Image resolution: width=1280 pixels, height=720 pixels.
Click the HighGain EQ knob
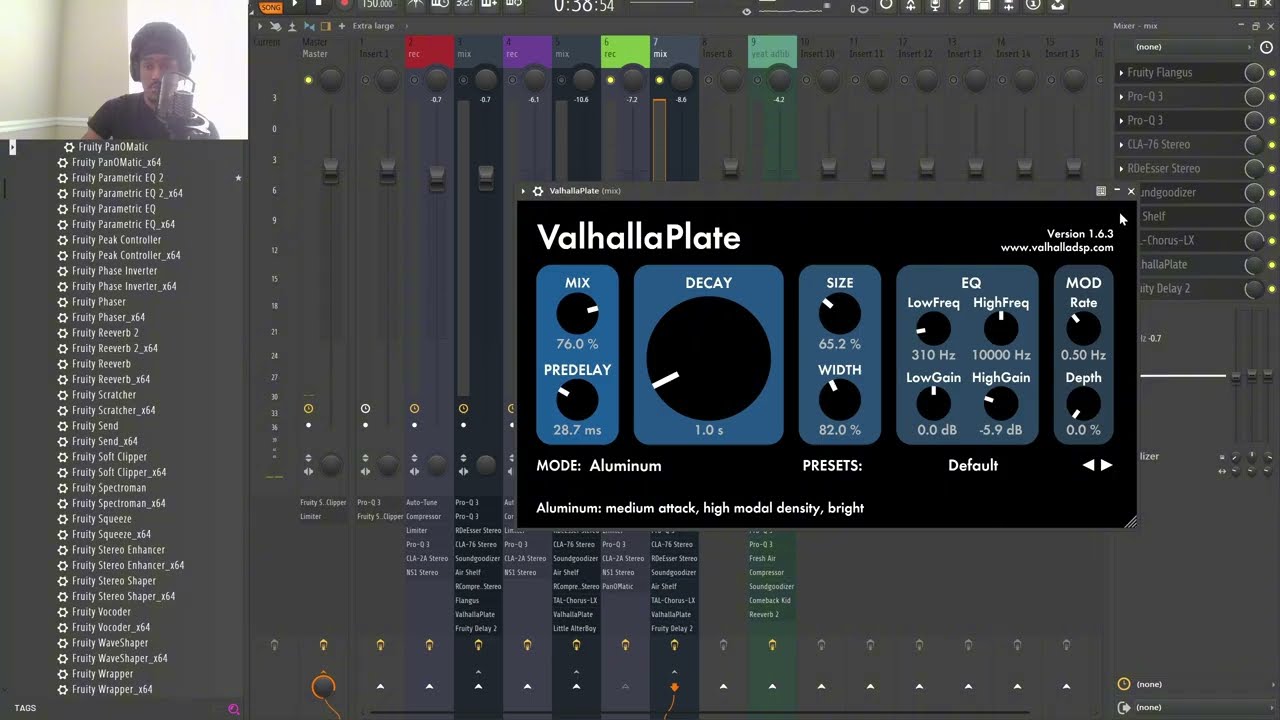[1001, 403]
